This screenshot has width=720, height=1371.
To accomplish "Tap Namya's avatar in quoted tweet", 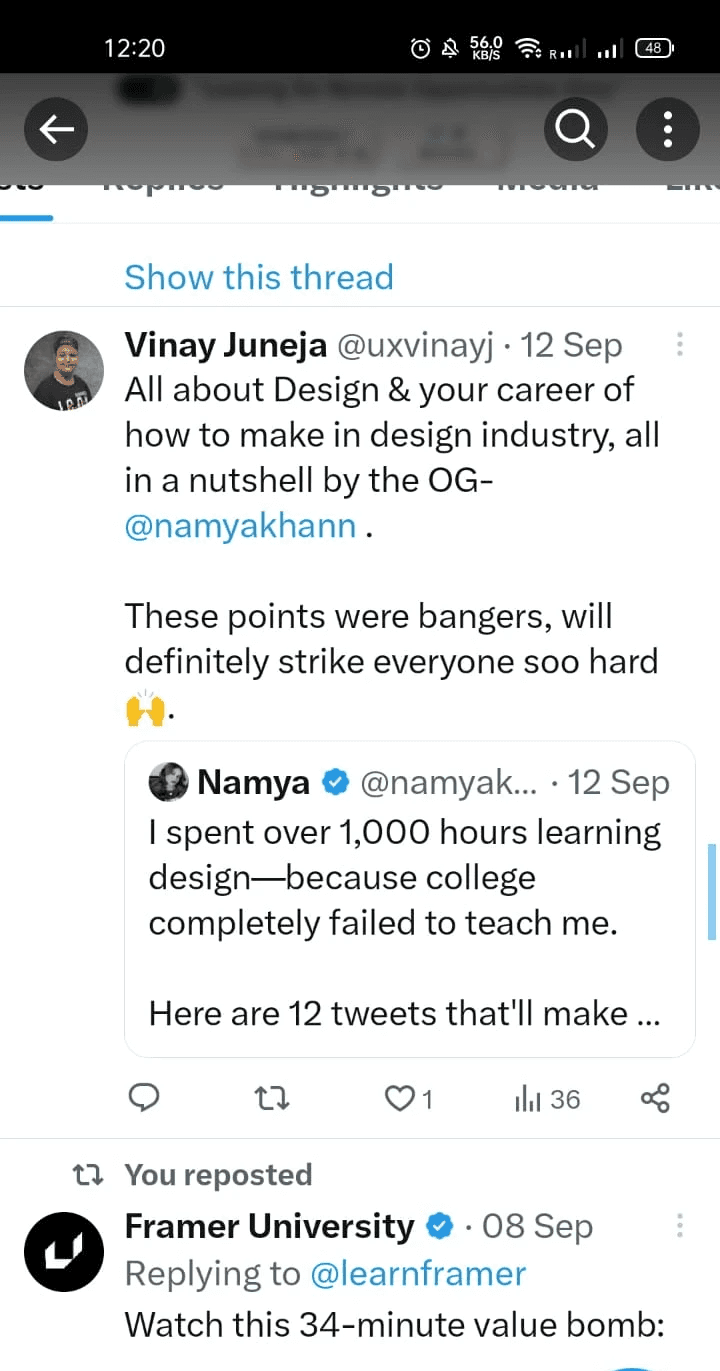I will coord(169,783).
